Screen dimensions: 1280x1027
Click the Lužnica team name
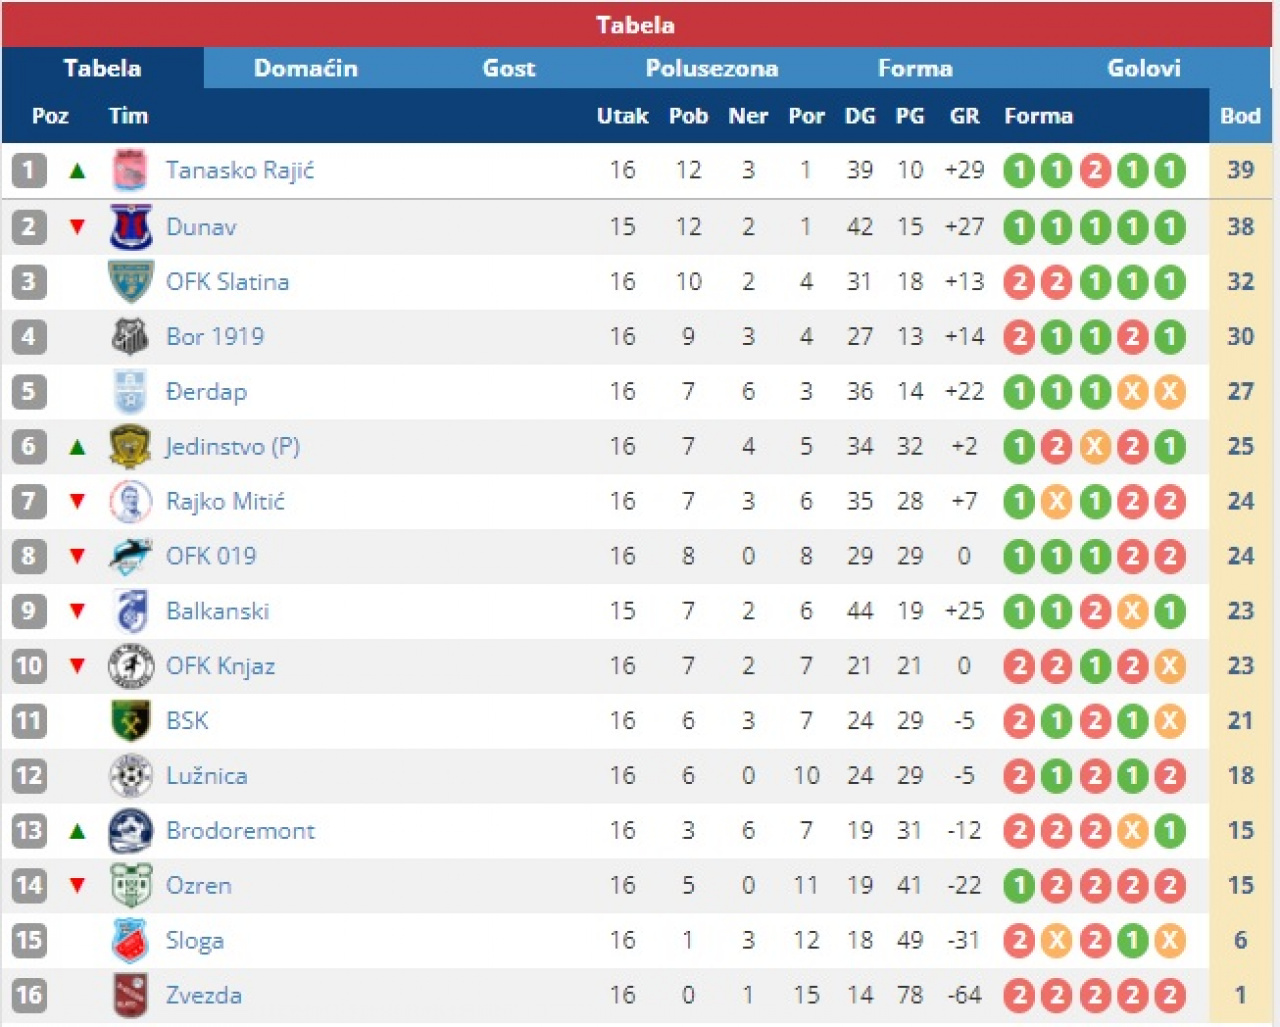[x=206, y=776]
